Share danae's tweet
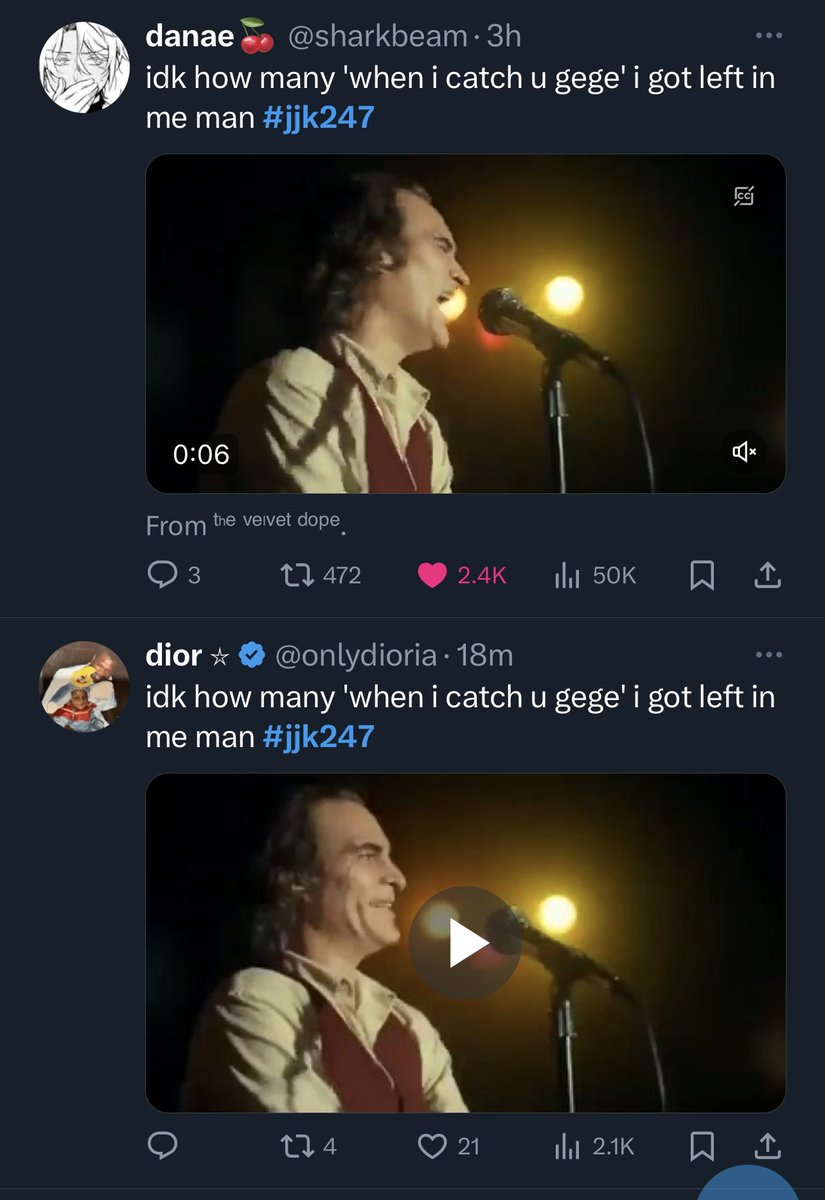 click(x=766, y=575)
